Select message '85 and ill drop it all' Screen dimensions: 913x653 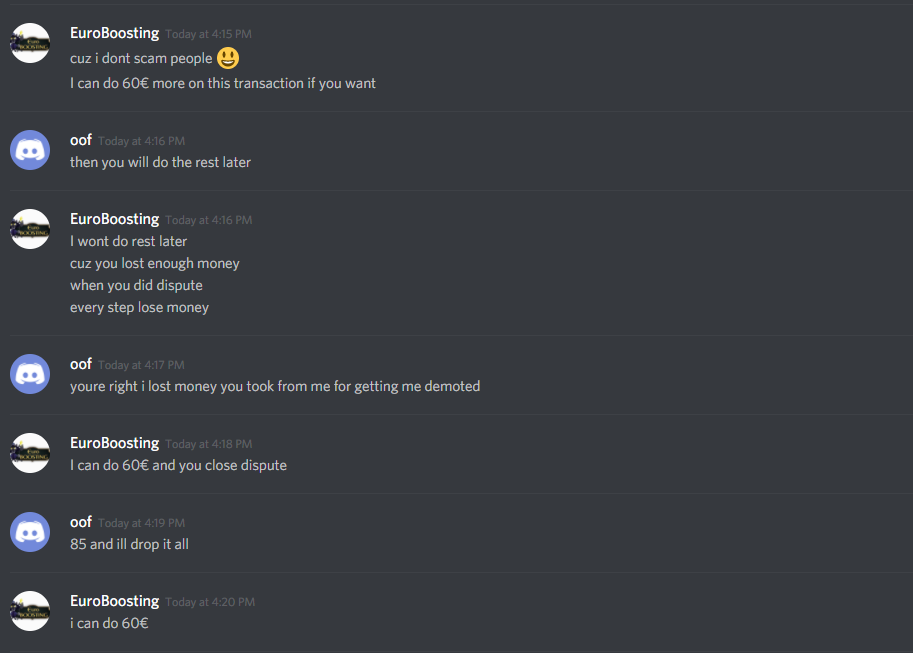coord(129,545)
